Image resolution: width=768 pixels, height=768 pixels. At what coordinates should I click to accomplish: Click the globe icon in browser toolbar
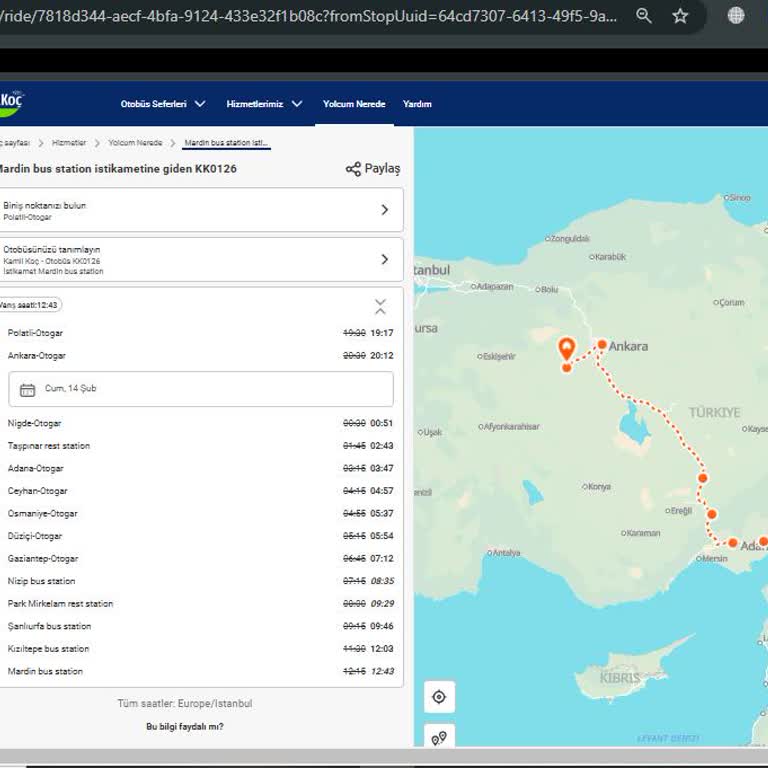point(736,16)
